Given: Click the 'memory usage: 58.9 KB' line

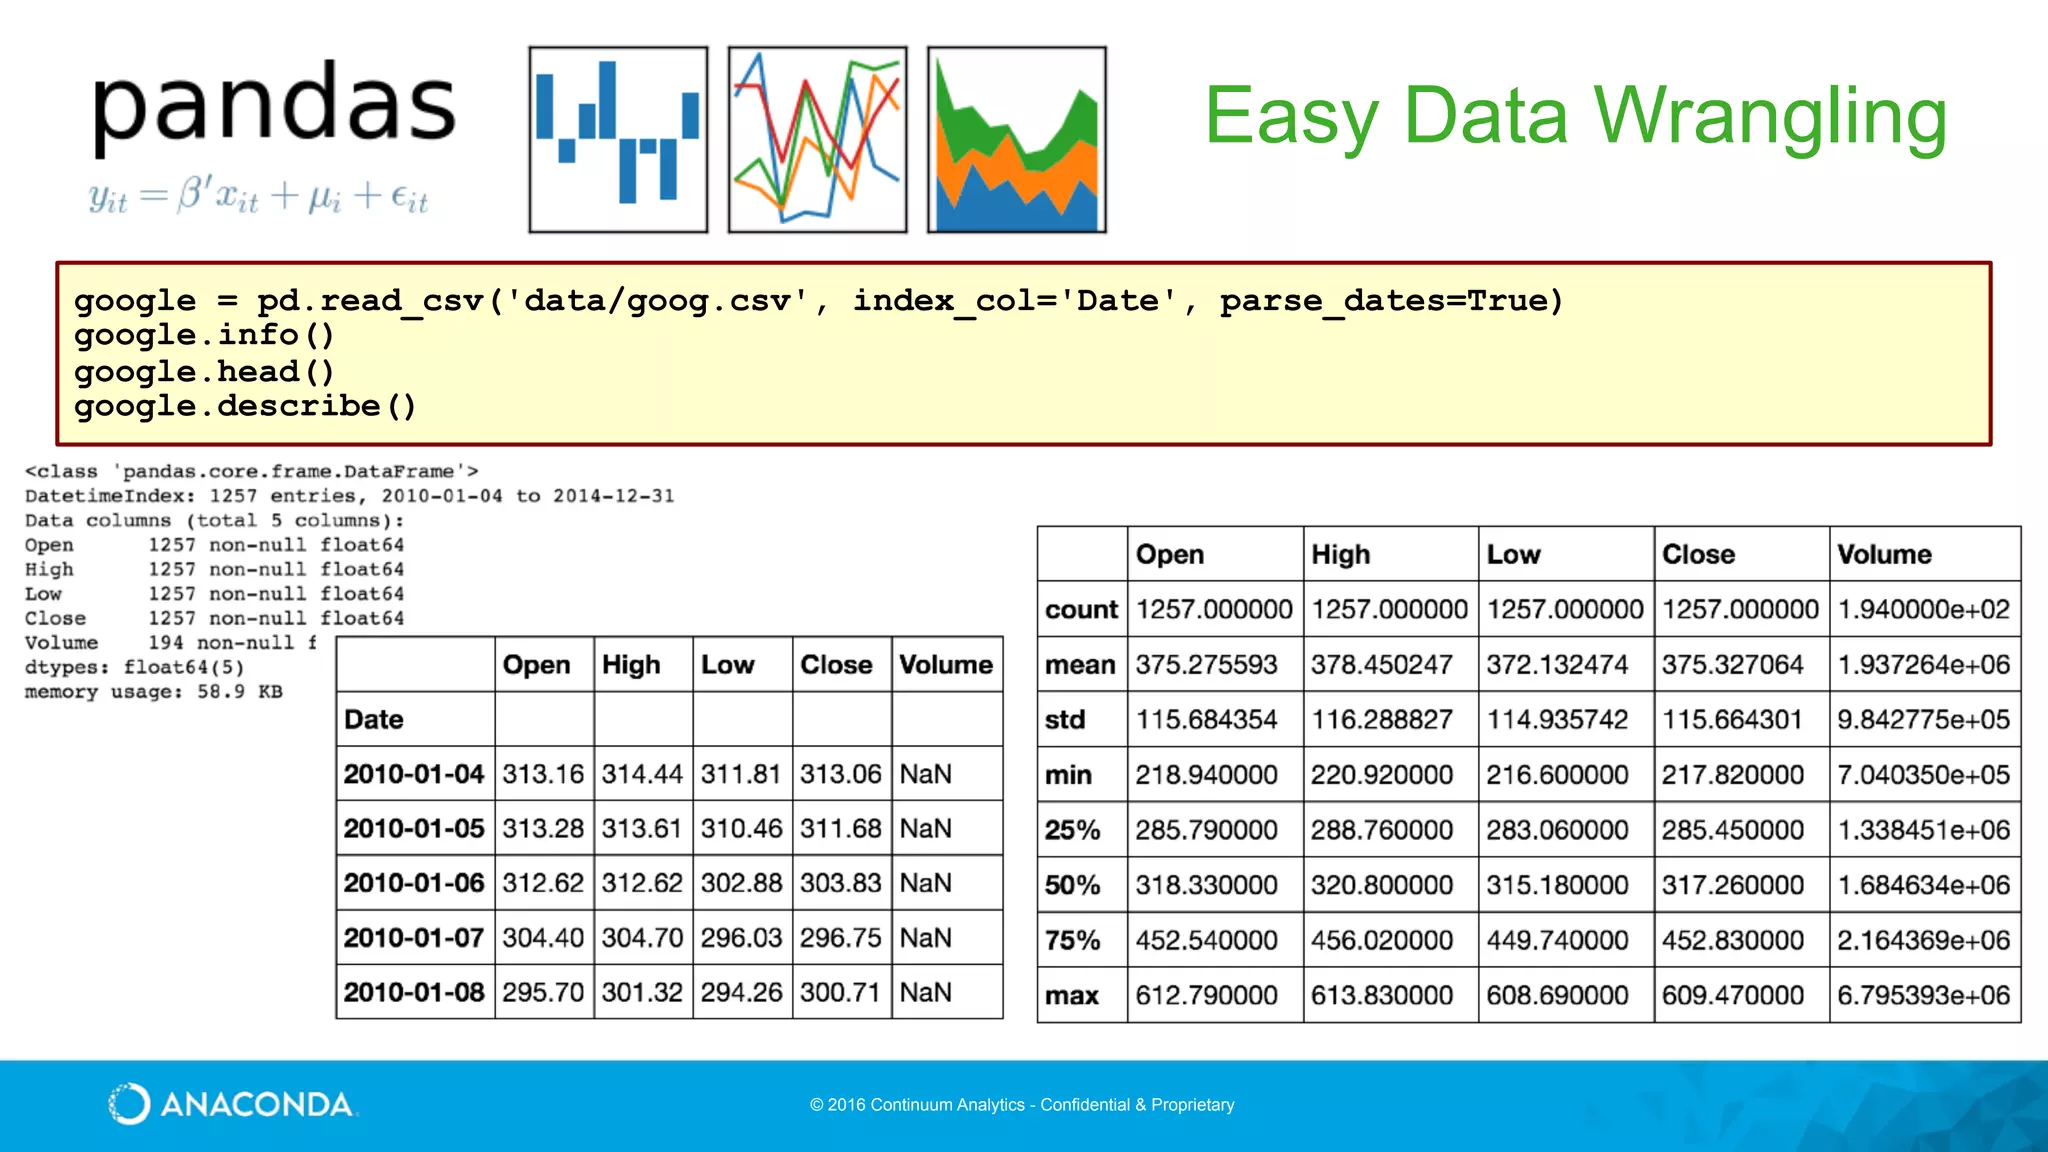Looking at the screenshot, I should pyautogui.click(x=154, y=692).
